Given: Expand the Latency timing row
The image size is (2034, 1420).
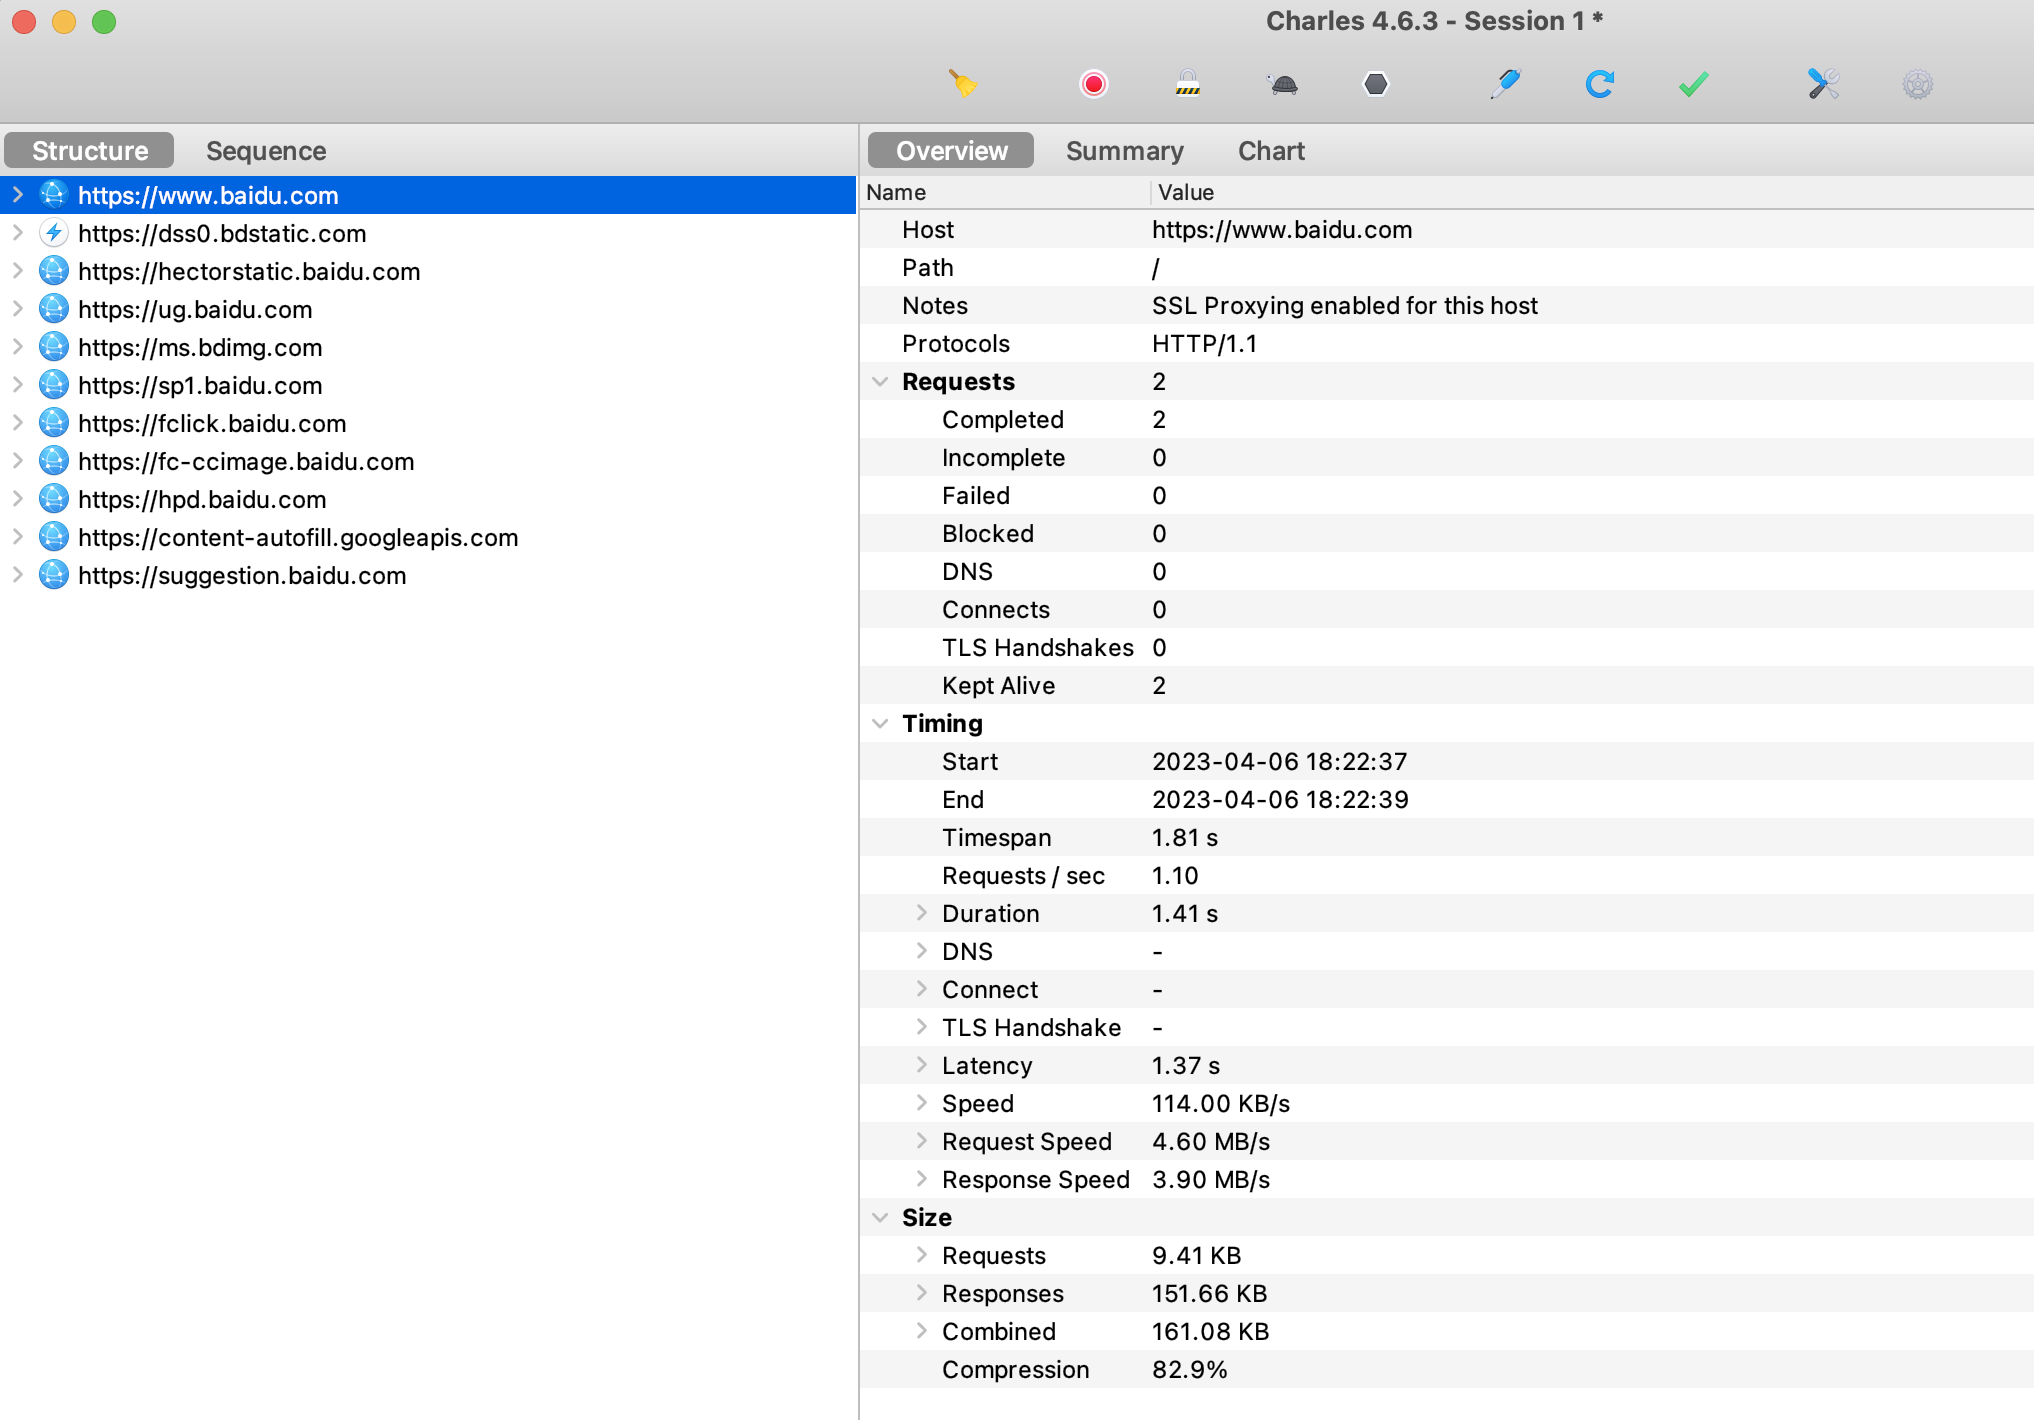Looking at the screenshot, I should click(922, 1065).
